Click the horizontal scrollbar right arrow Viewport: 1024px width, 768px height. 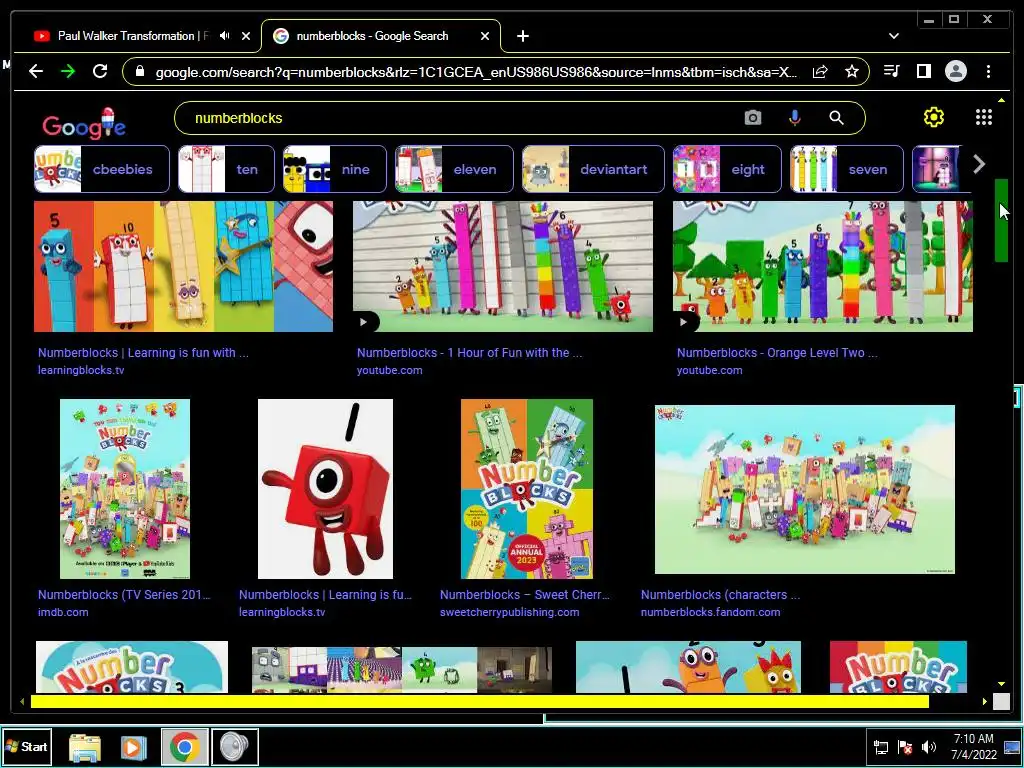click(x=985, y=701)
